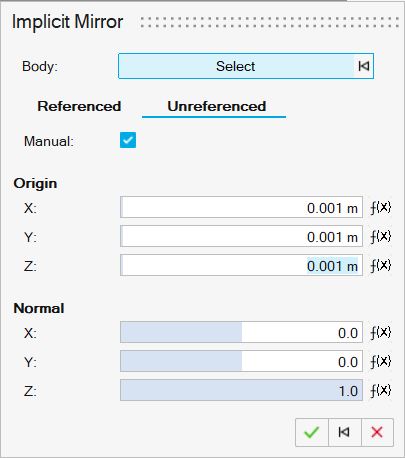Image resolution: width=405 pixels, height=458 pixels.
Task: Uncheck the Manual checkbox
Action: pos(128,140)
